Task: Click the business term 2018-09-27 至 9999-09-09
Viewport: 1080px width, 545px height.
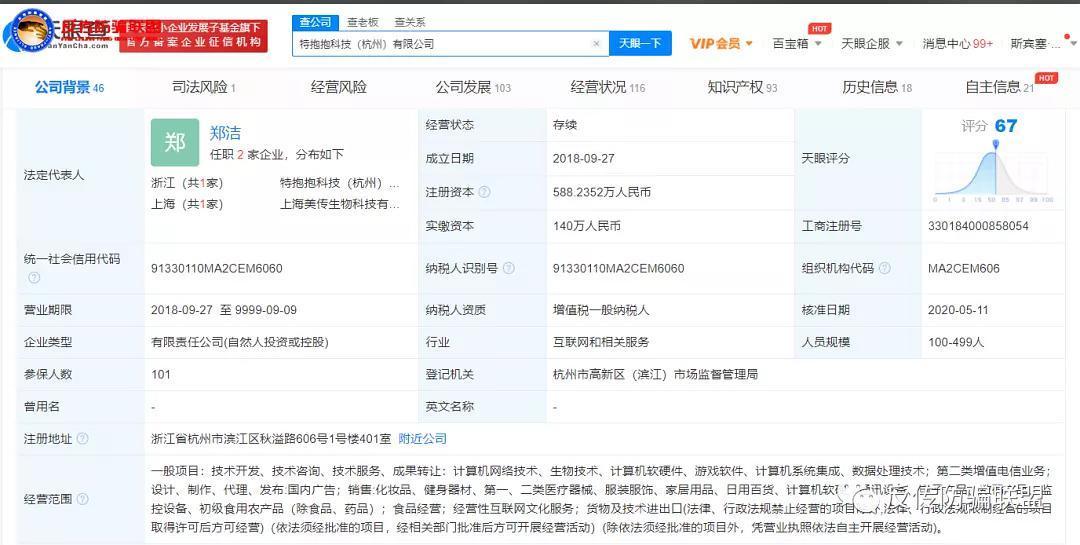Action: pyautogui.click(x=224, y=310)
